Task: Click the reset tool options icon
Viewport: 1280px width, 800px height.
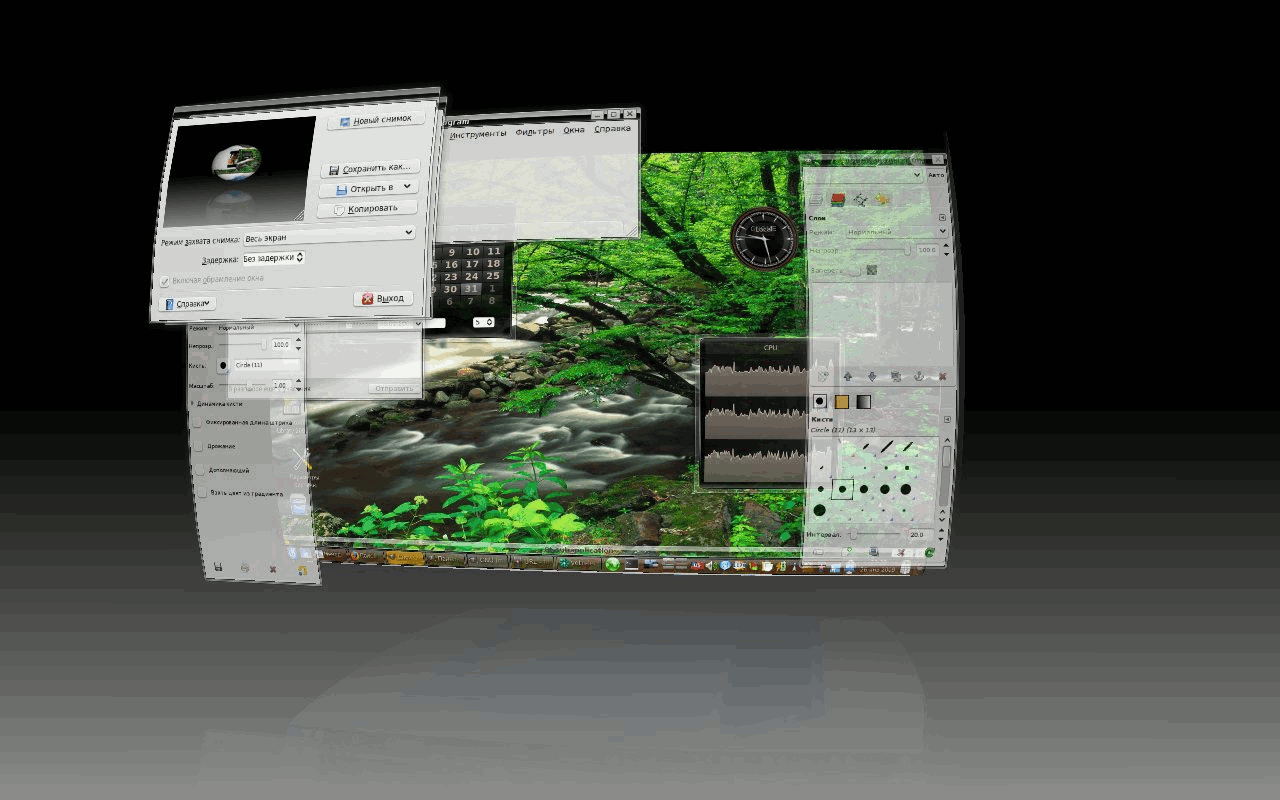Action: click(x=301, y=570)
